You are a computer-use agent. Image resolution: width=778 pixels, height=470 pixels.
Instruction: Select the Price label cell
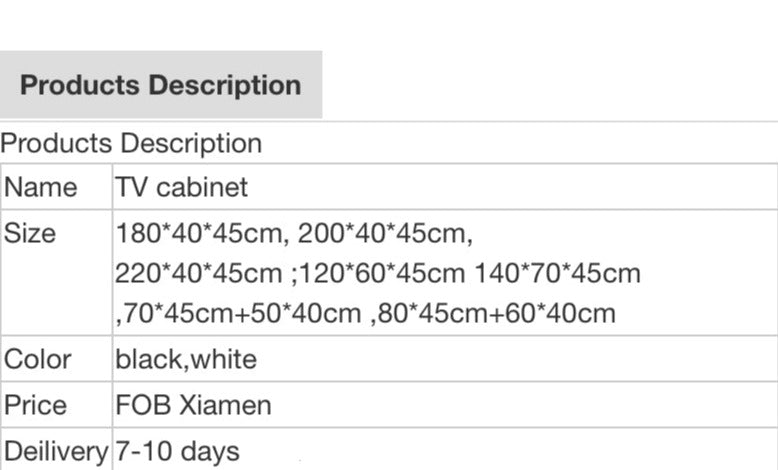click(36, 406)
